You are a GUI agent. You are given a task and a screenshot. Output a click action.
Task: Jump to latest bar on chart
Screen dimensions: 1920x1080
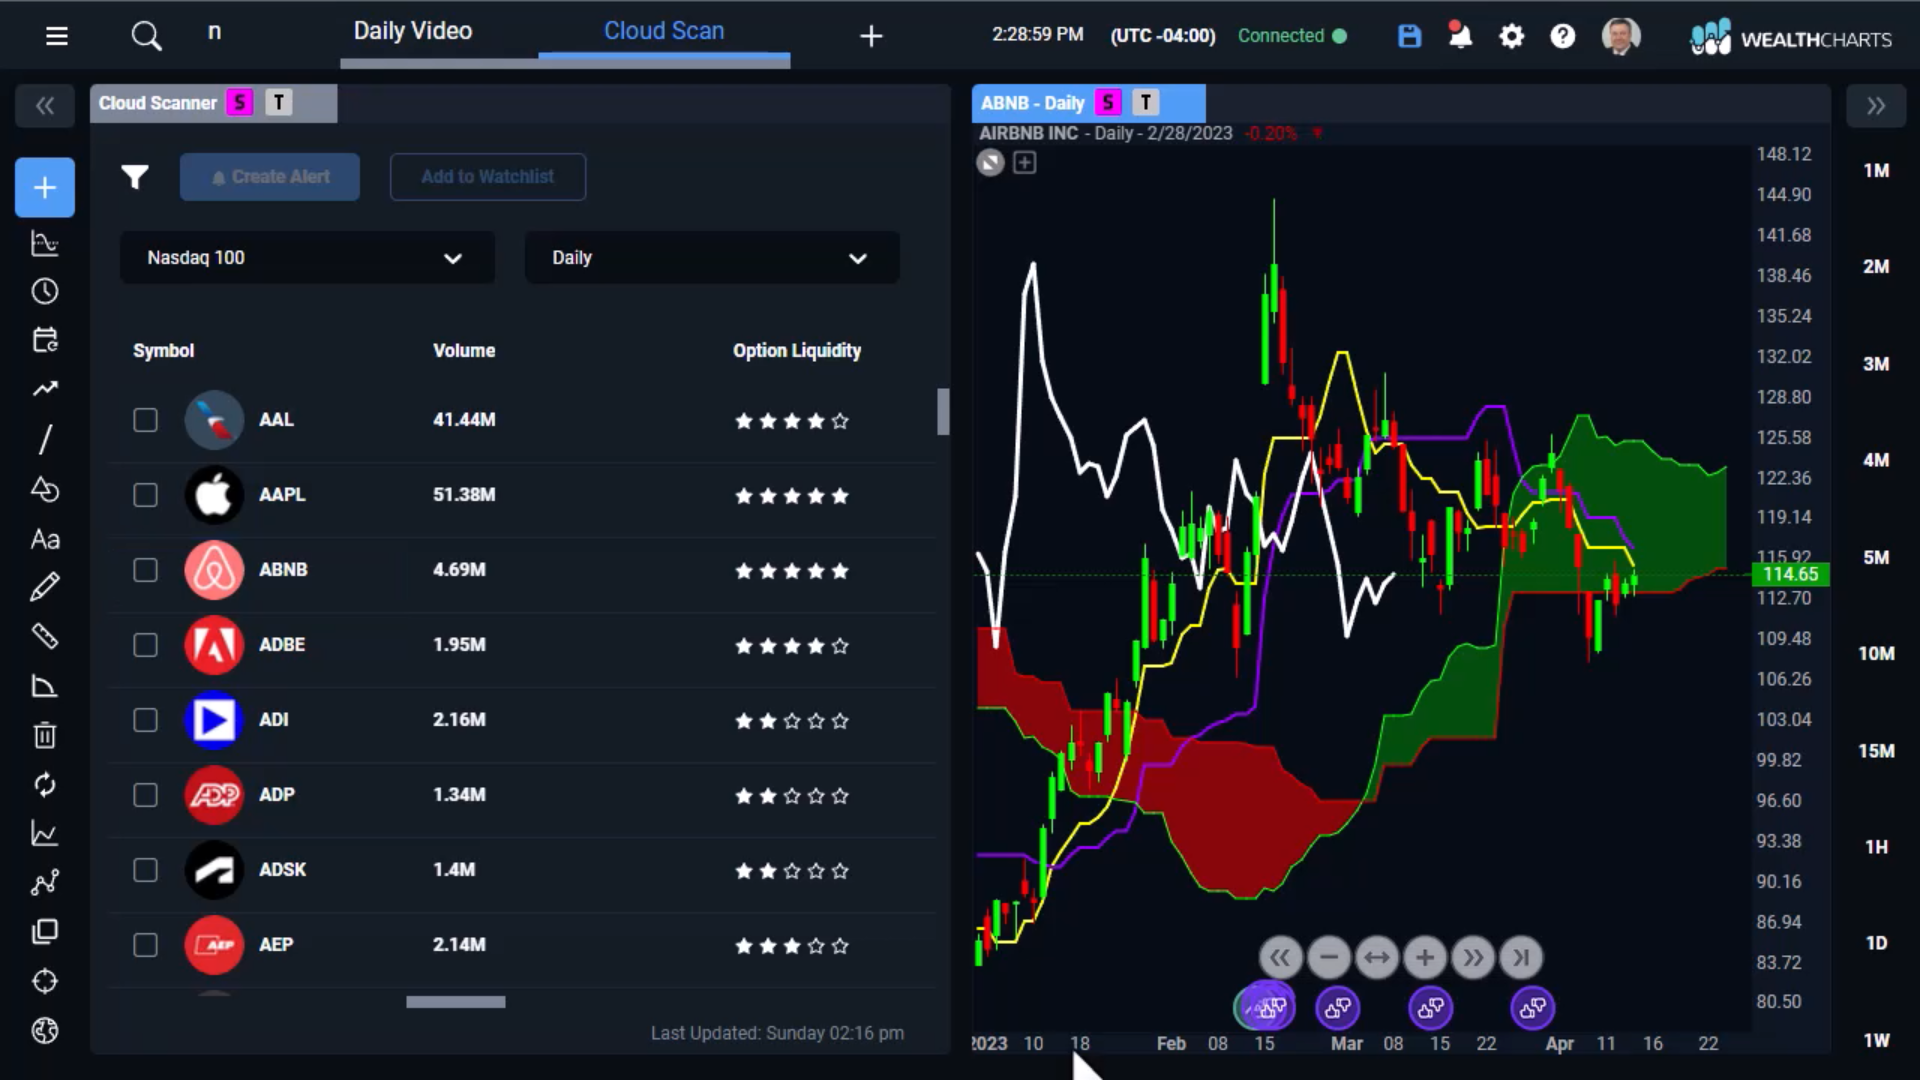[x=1521, y=958]
